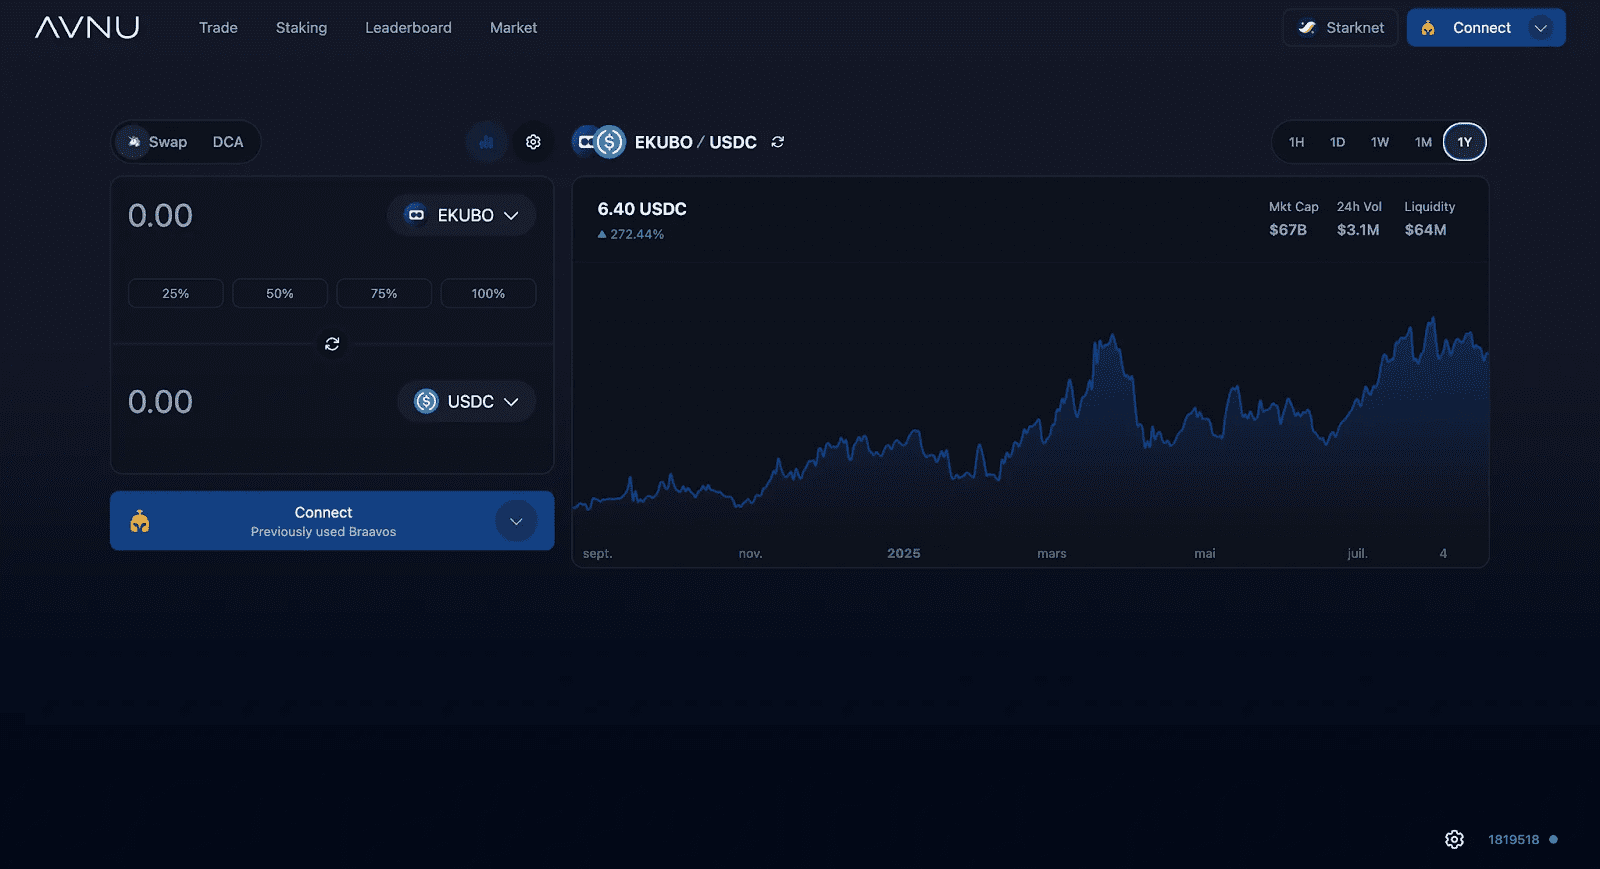
Task: Open the Market page
Action: click(513, 28)
